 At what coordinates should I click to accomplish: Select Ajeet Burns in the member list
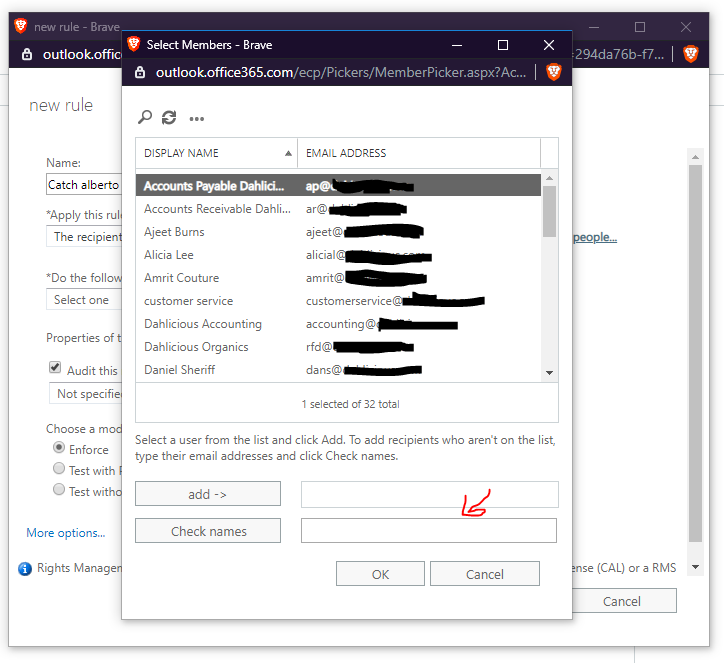[x=338, y=232]
